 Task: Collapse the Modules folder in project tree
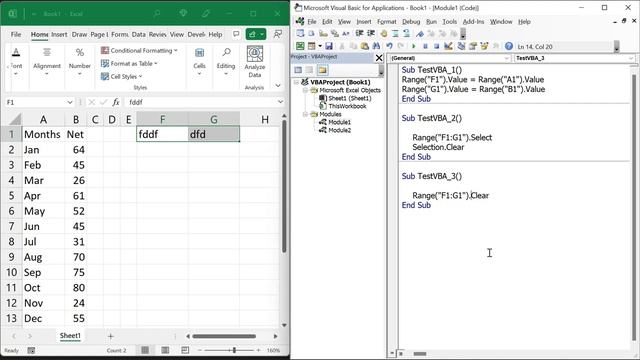coord(305,114)
